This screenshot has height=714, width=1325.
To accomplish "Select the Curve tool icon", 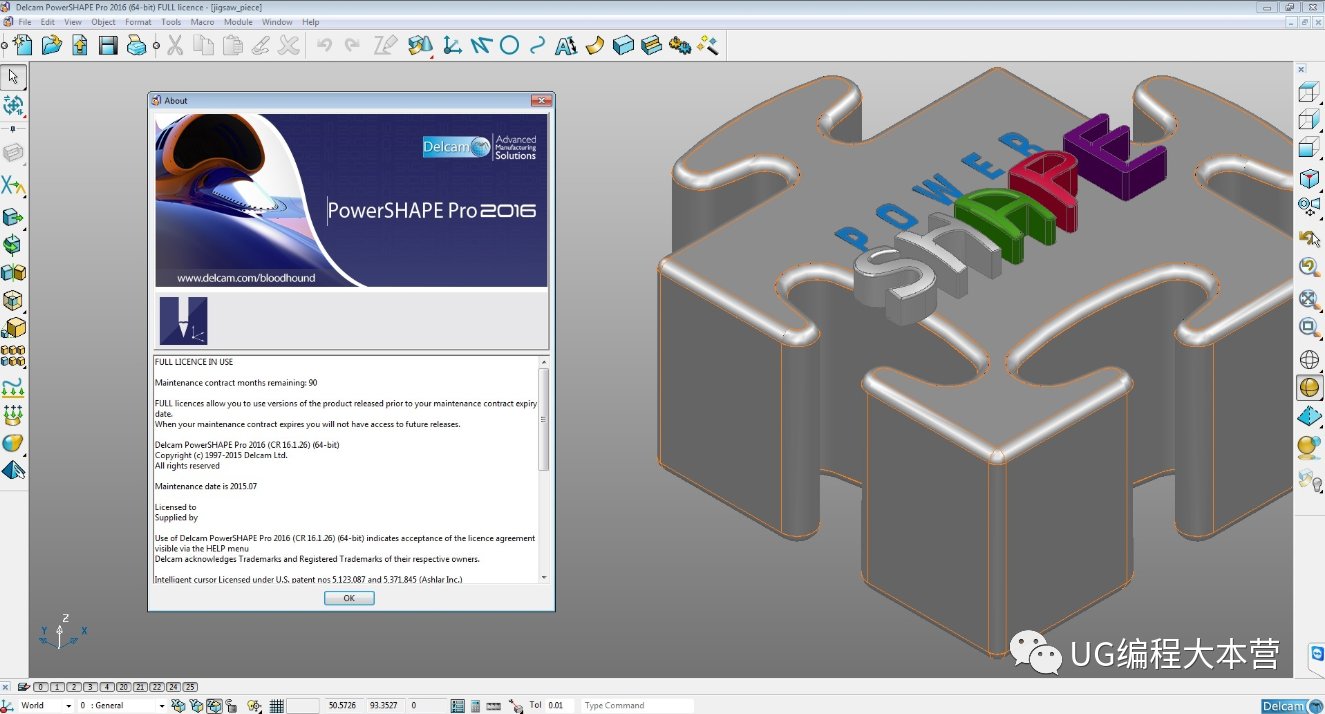I will tap(538, 45).
